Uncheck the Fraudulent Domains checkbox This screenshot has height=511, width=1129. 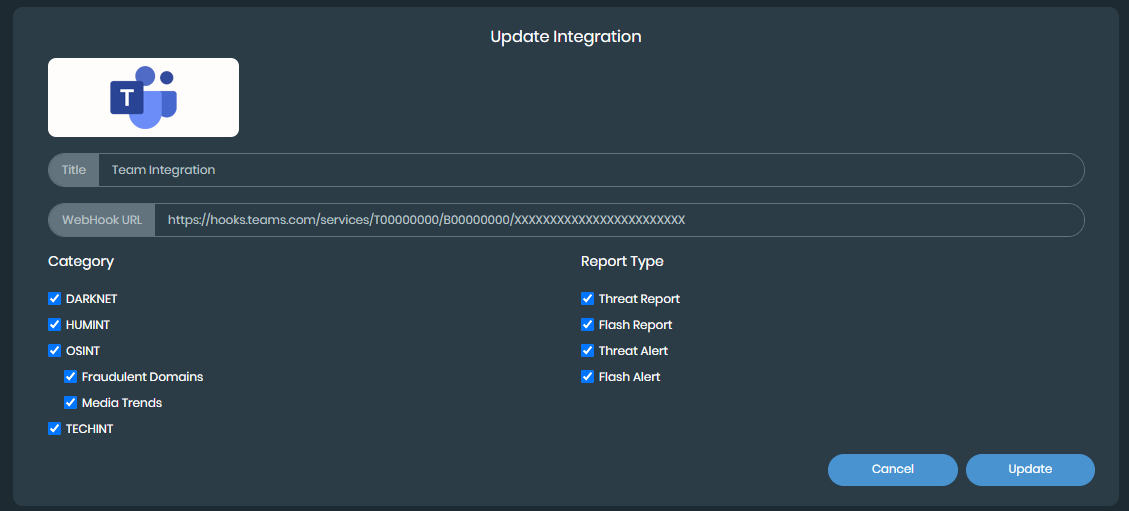71,377
